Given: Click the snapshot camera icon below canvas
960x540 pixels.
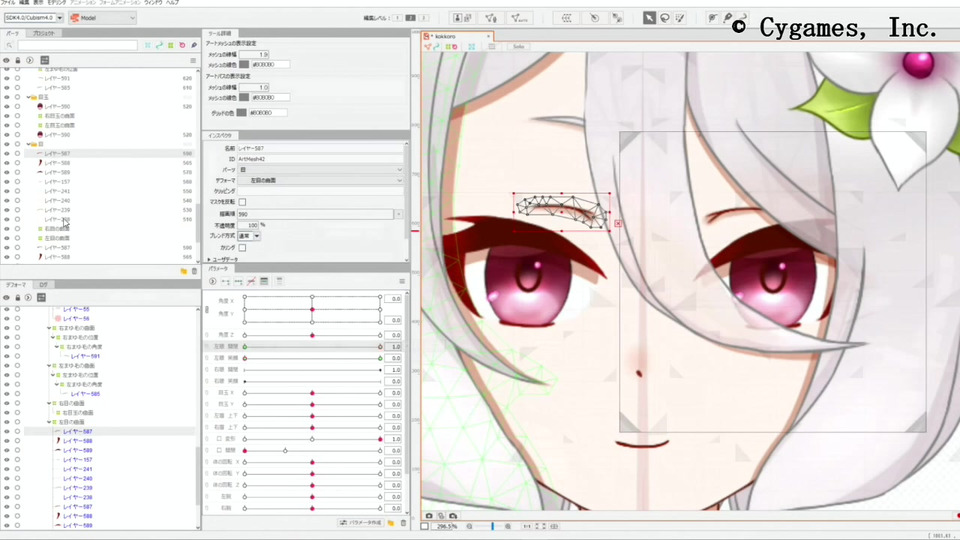Looking at the screenshot, I should 429,516.
